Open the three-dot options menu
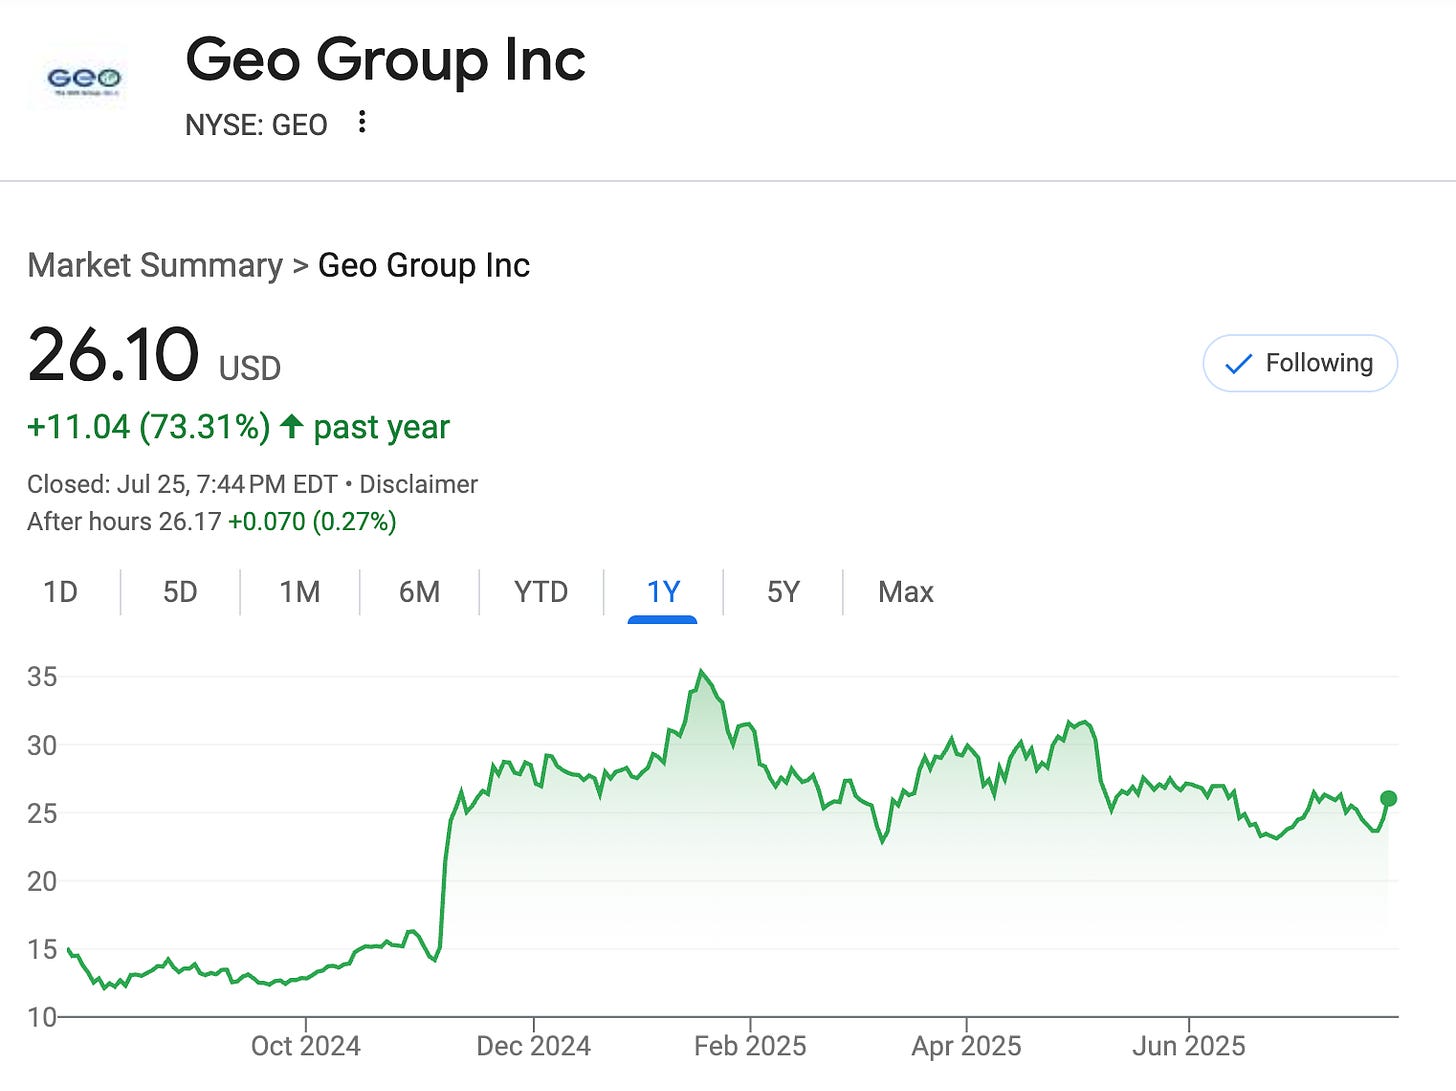The width and height of the screenshot is (1456, 1091). [x=362, y=123]
